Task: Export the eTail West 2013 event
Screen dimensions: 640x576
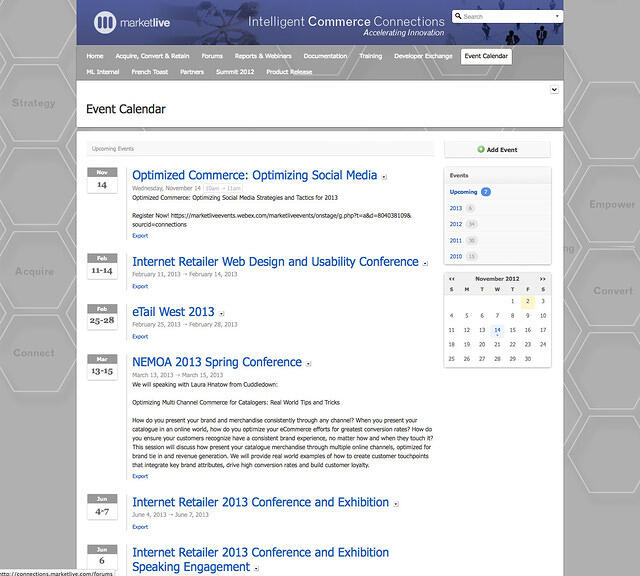Action: coord(140,337)
